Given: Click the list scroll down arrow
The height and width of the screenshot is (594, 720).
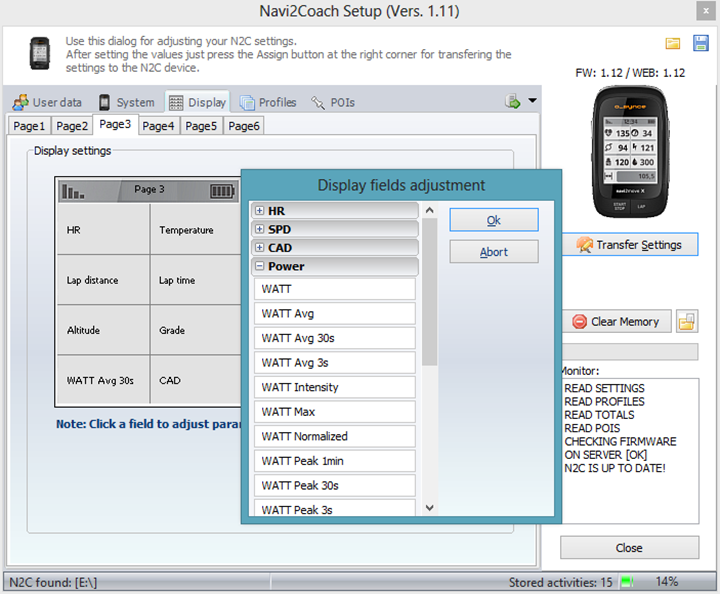Looking at the screenshot, I should 429,508.
